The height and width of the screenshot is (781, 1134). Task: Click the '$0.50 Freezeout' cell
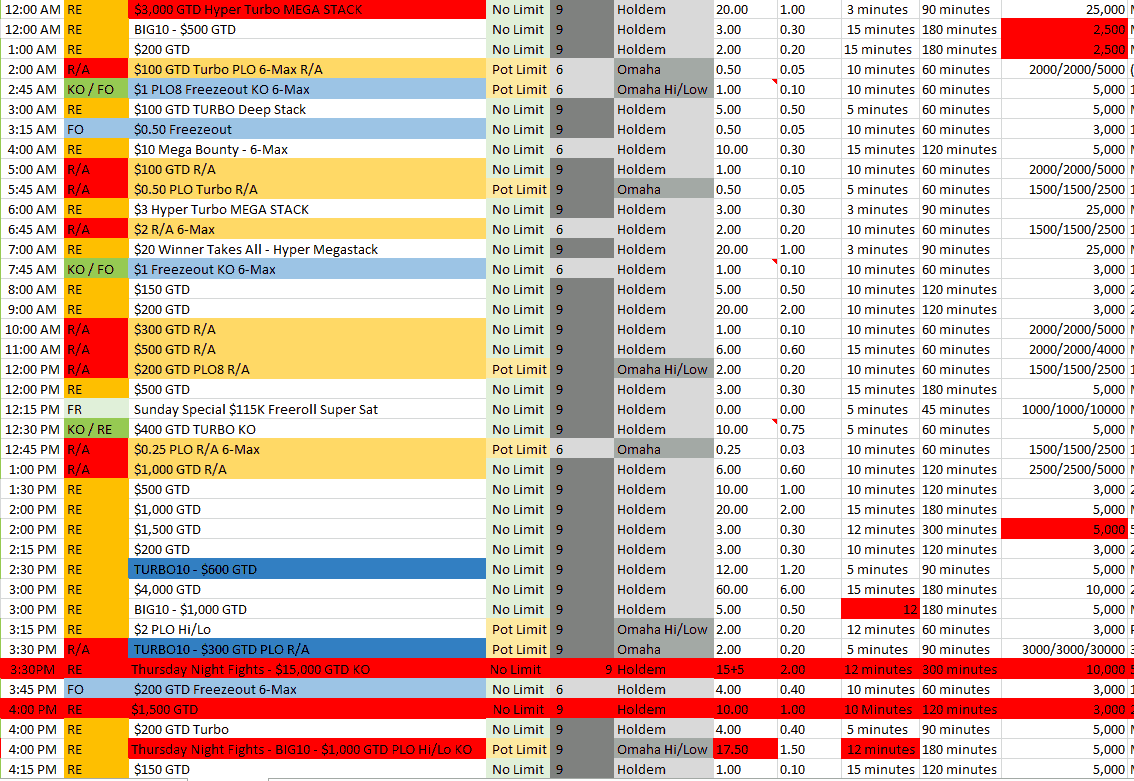pyautogui.click(x=307, y=129)
